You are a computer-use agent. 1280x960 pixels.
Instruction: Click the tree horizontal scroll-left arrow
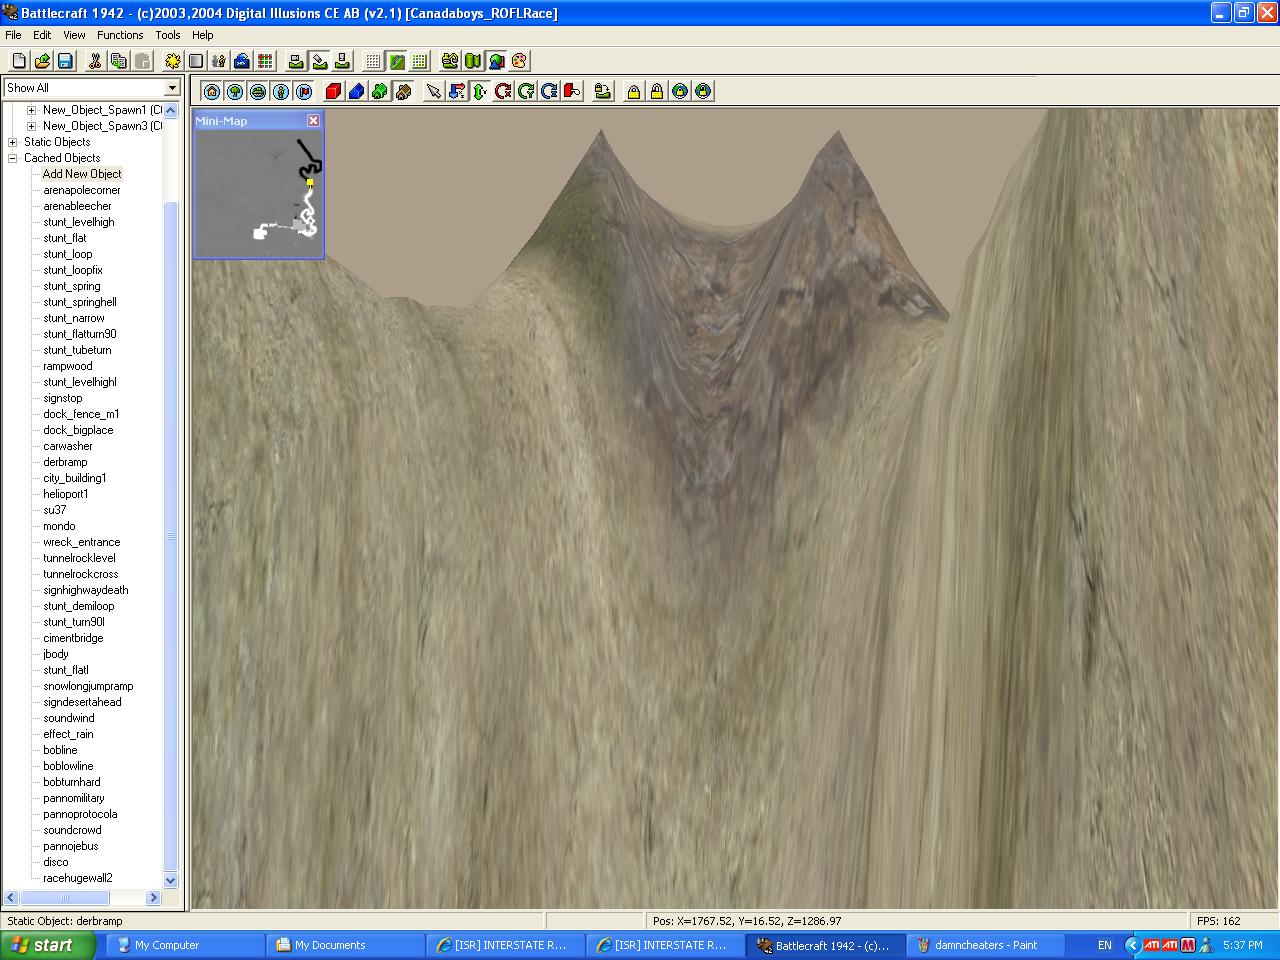12,897
